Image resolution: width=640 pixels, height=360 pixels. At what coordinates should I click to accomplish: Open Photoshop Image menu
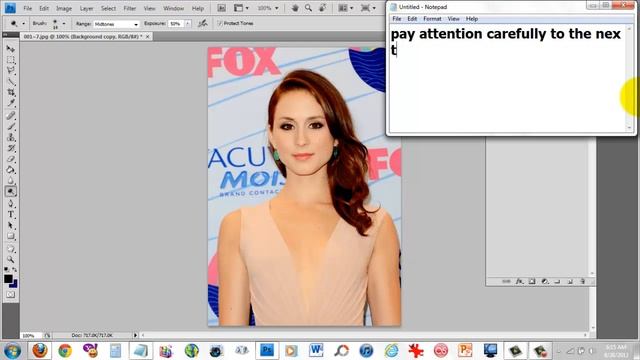(64, 8)
